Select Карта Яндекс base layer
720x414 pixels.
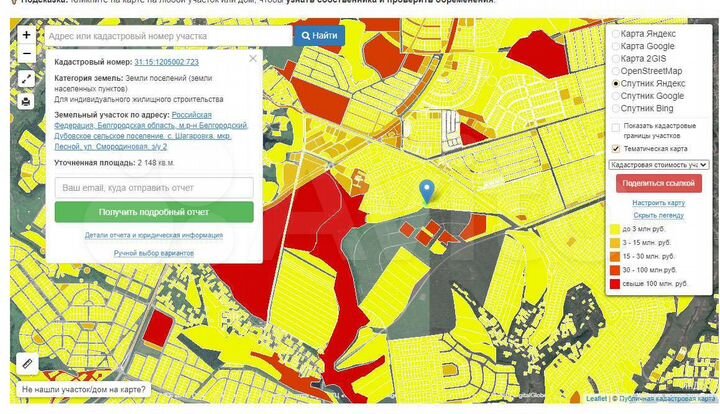click(x=616, y=34)
